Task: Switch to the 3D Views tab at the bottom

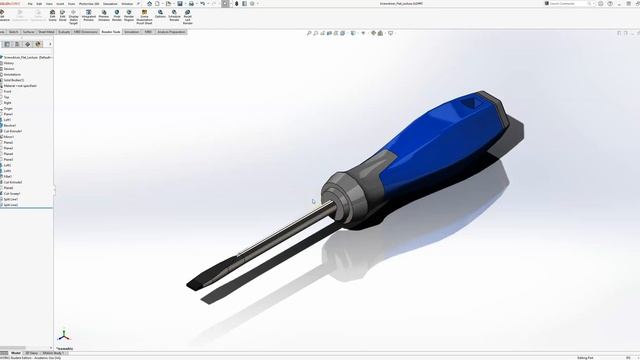Action: coord(31,353)
